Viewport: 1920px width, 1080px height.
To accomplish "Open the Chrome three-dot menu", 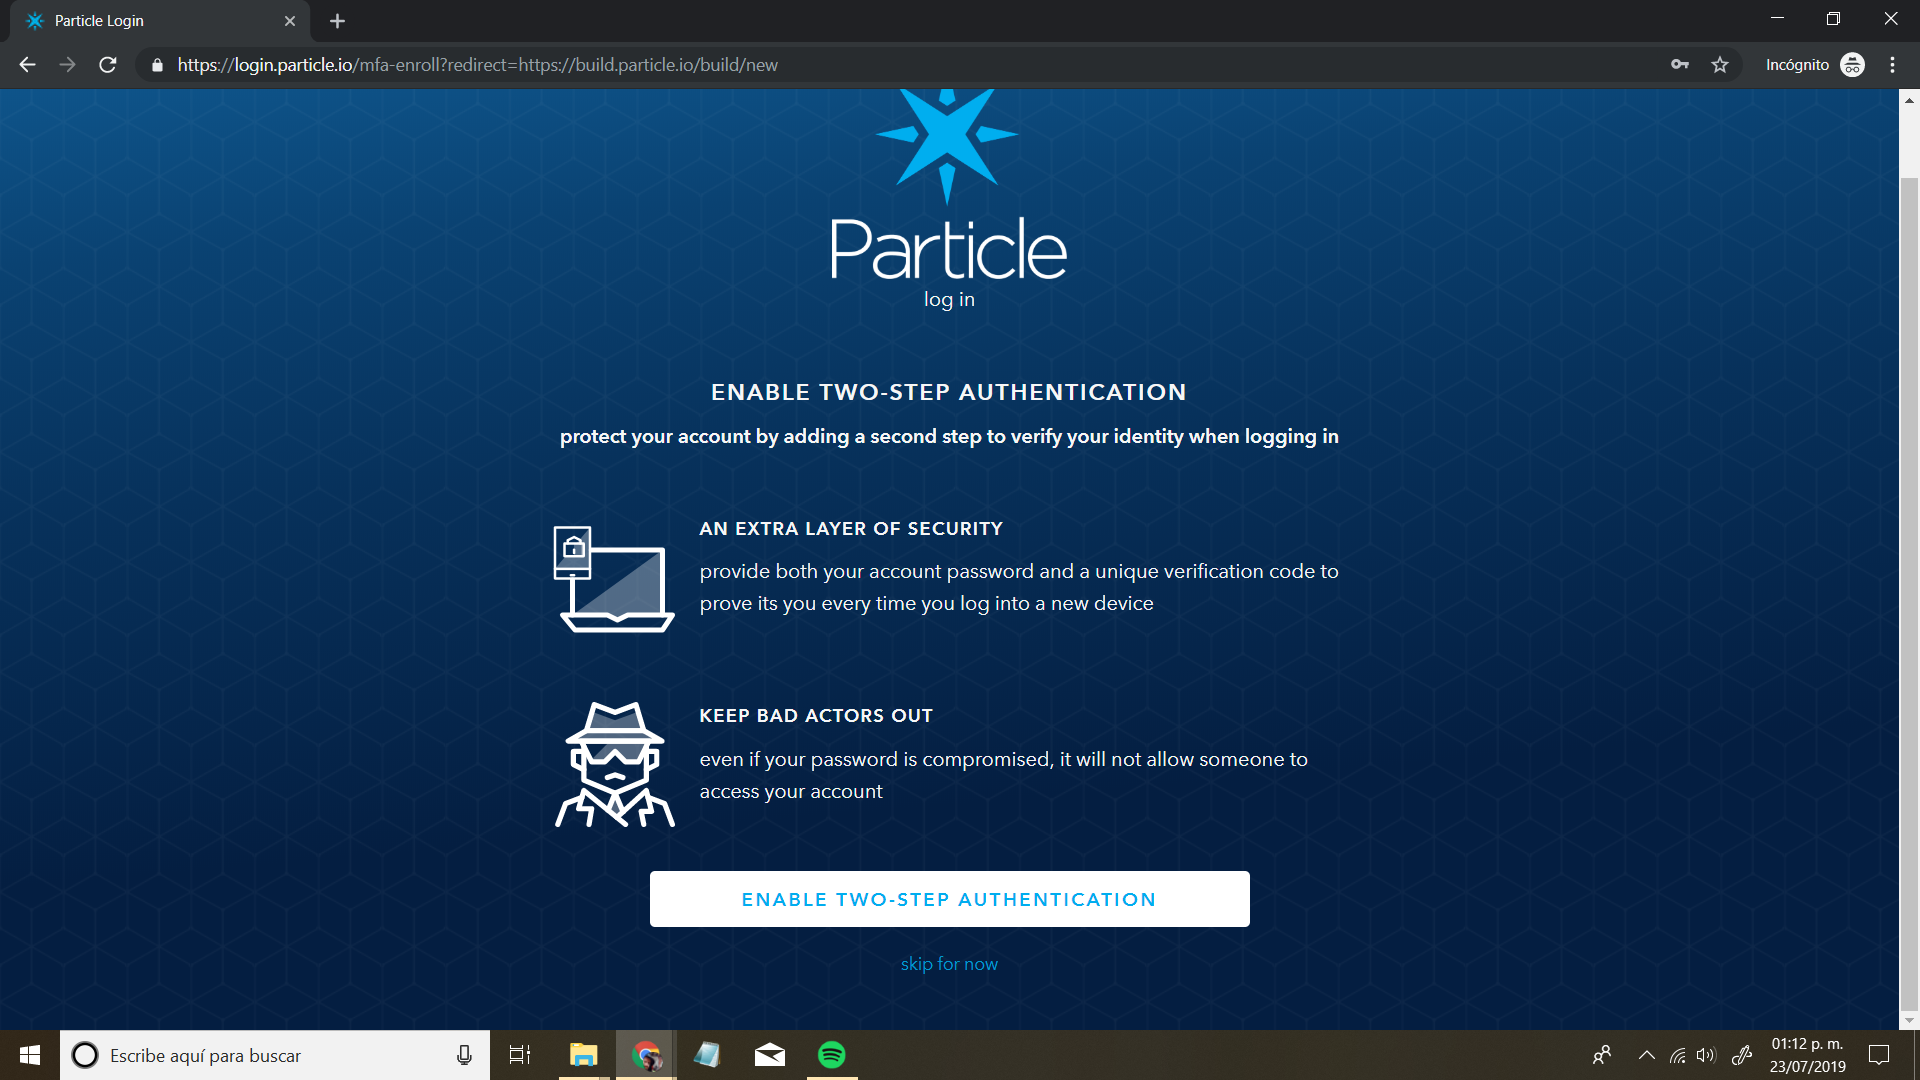I will coord(1892,65).
